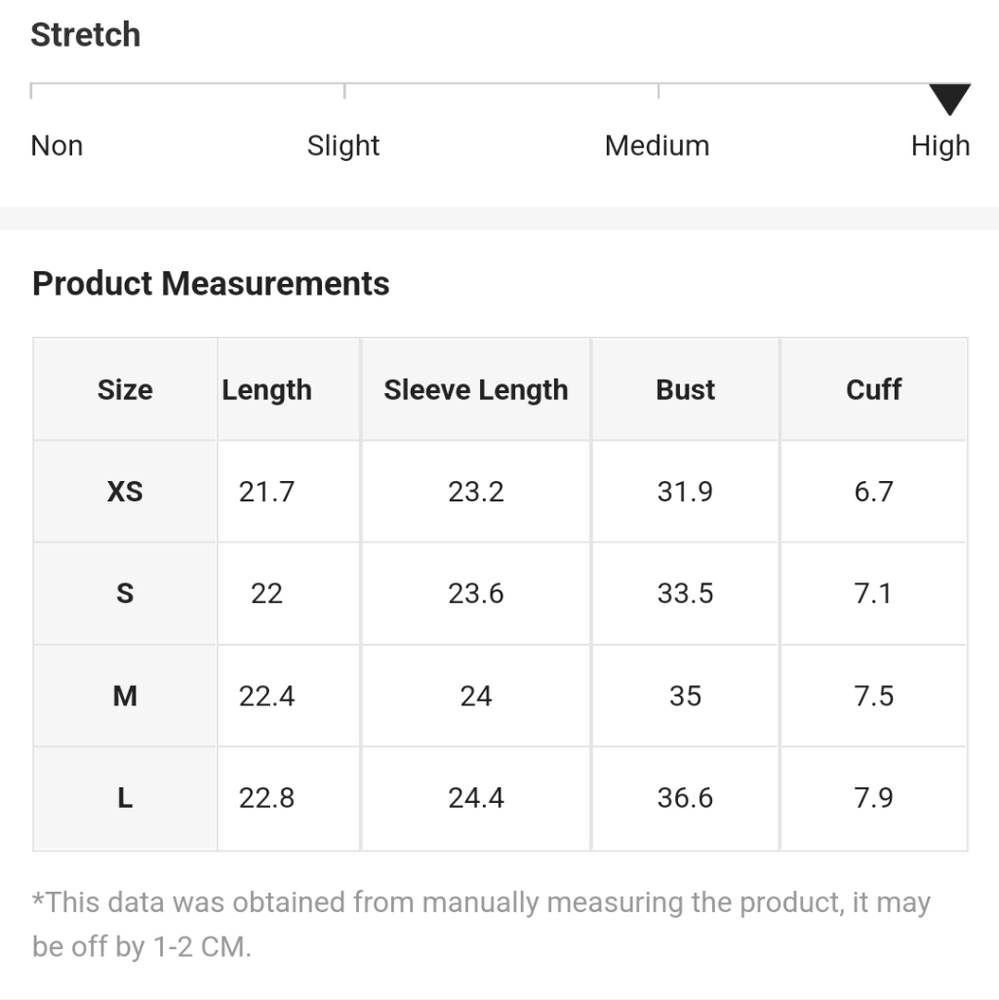Click the Length column header

267,390
